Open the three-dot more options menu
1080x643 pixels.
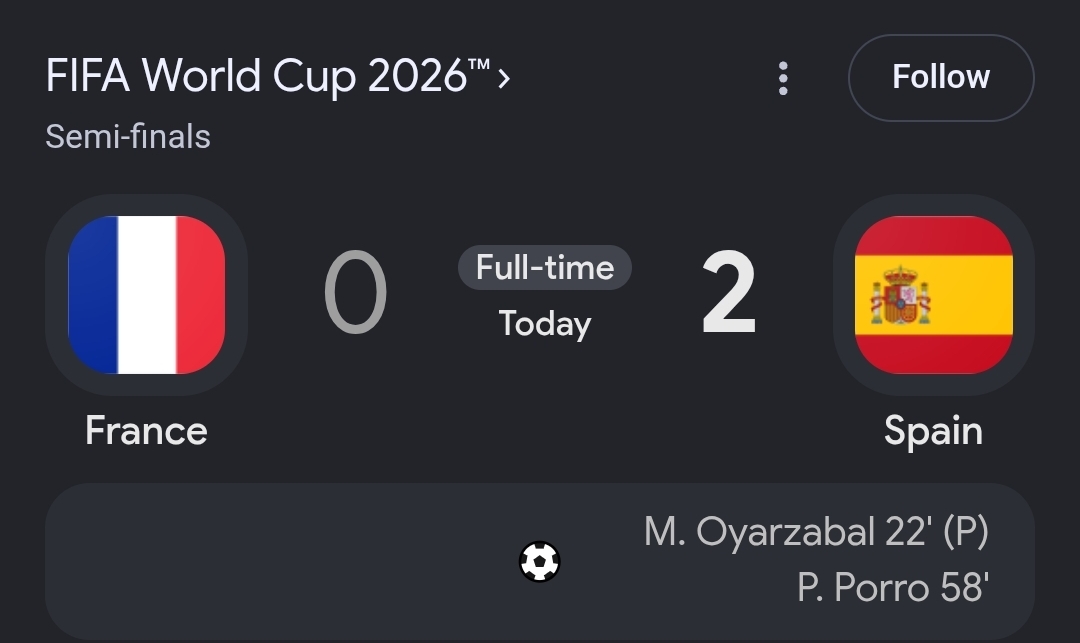[x=782, y=78]
